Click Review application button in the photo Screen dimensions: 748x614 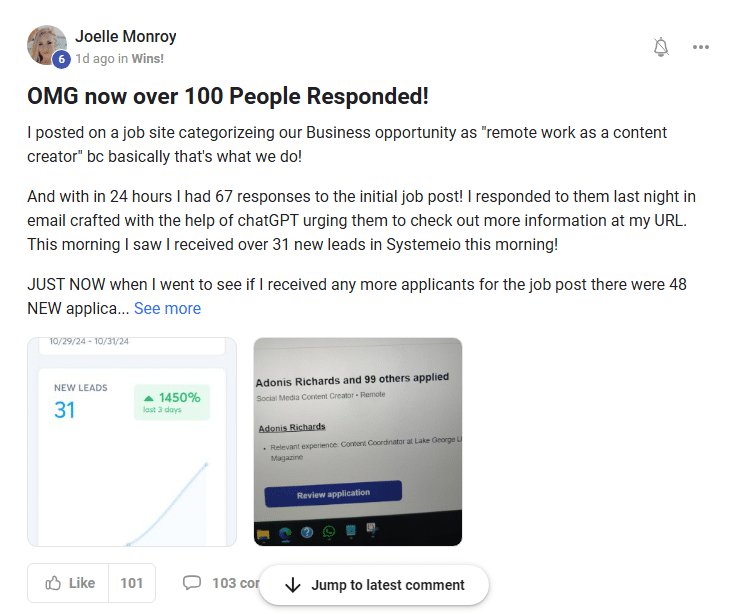coord(333,493)
